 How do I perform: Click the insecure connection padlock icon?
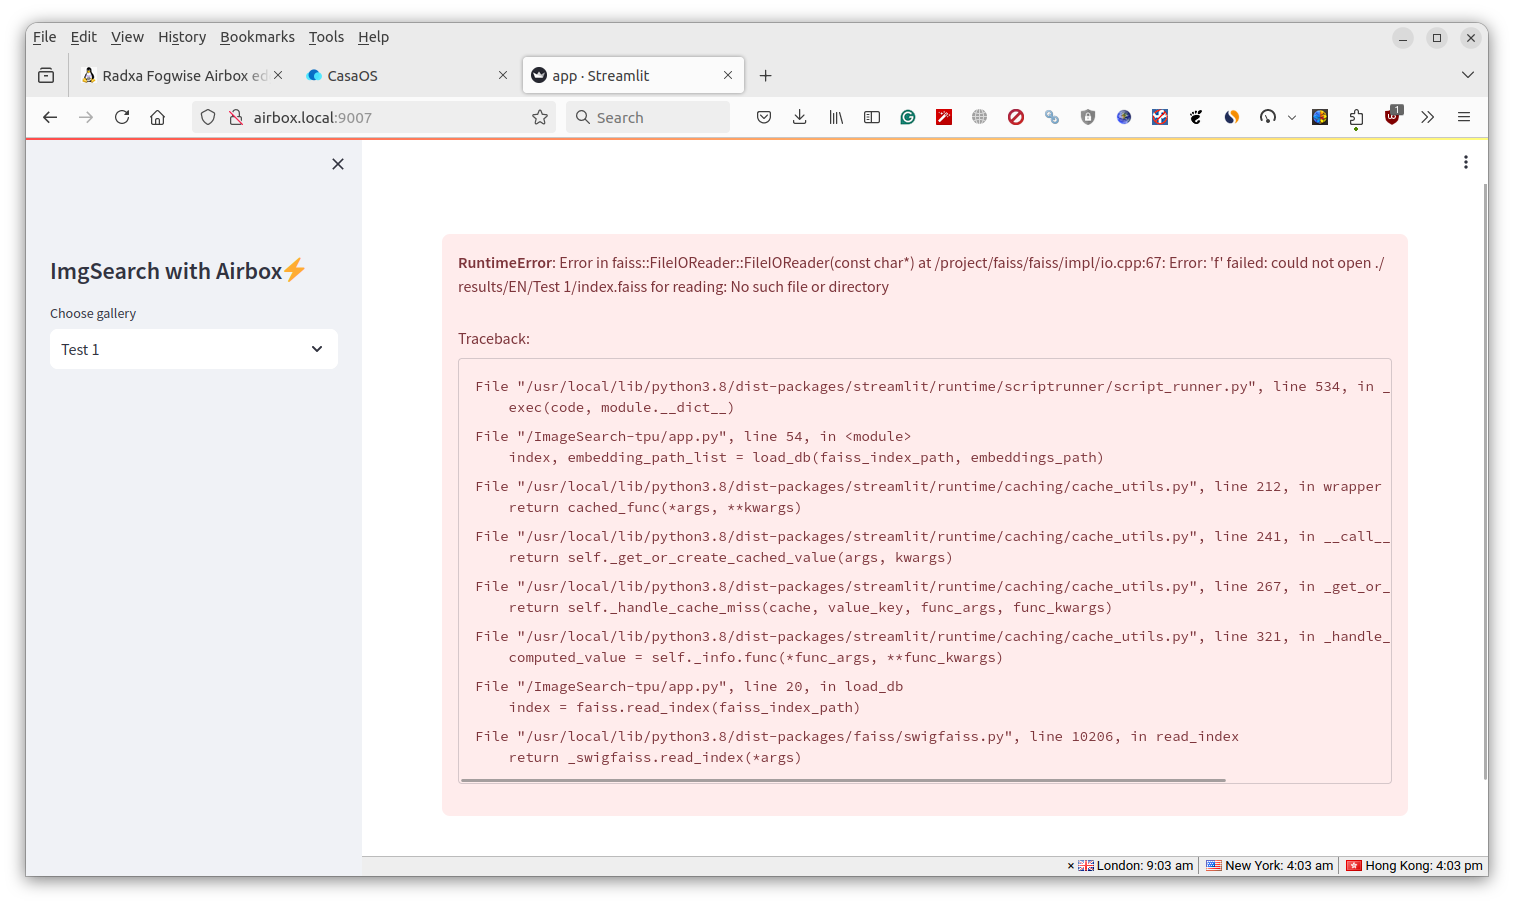point(236,117)
